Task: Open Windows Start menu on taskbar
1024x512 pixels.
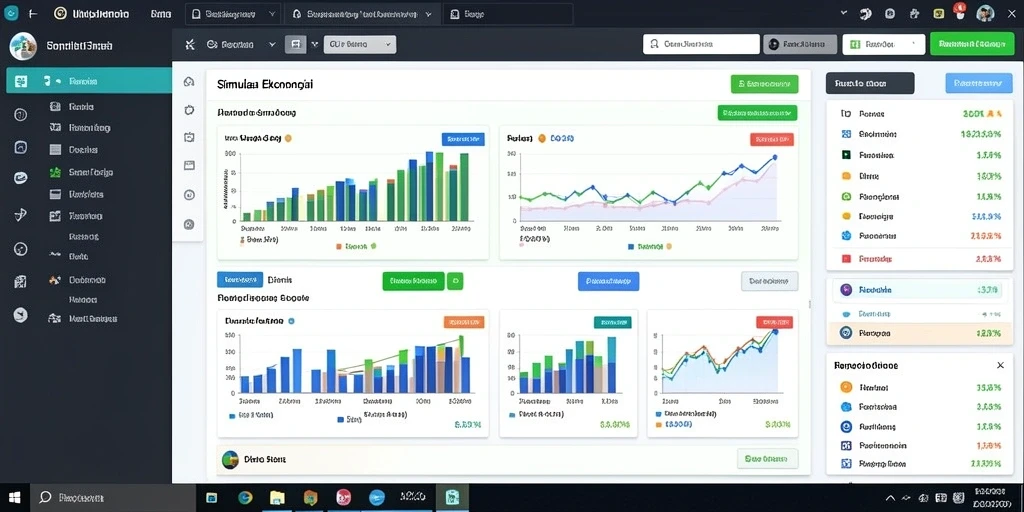Action: [14, 497]
